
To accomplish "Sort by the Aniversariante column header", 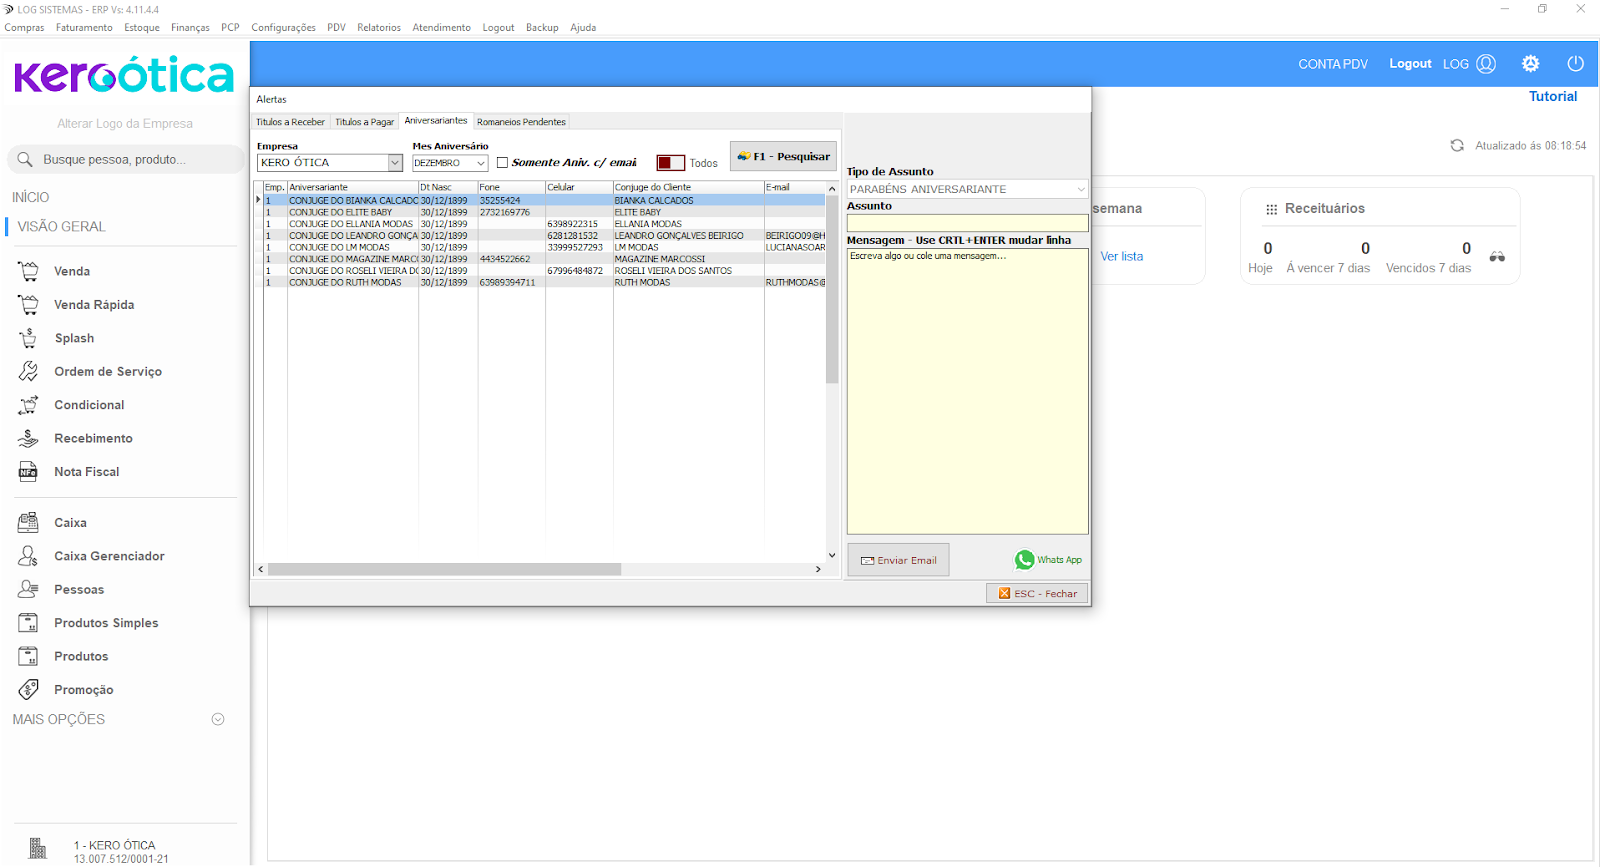I will [352, 188].
